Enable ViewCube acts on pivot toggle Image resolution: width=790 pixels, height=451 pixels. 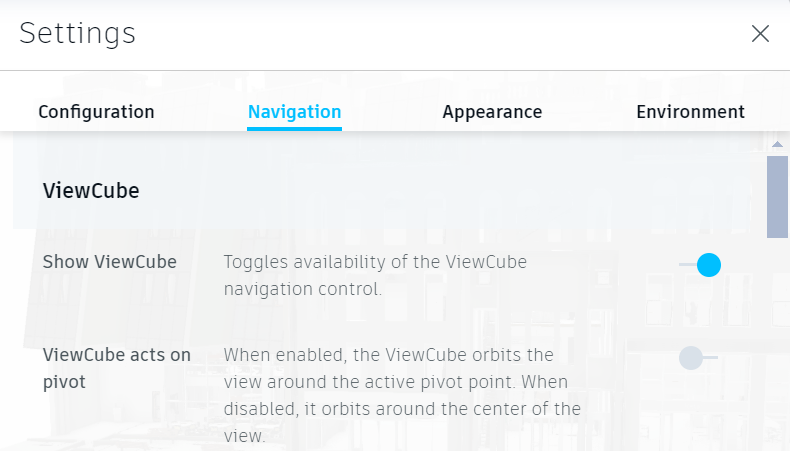click(x=698, y=357)
